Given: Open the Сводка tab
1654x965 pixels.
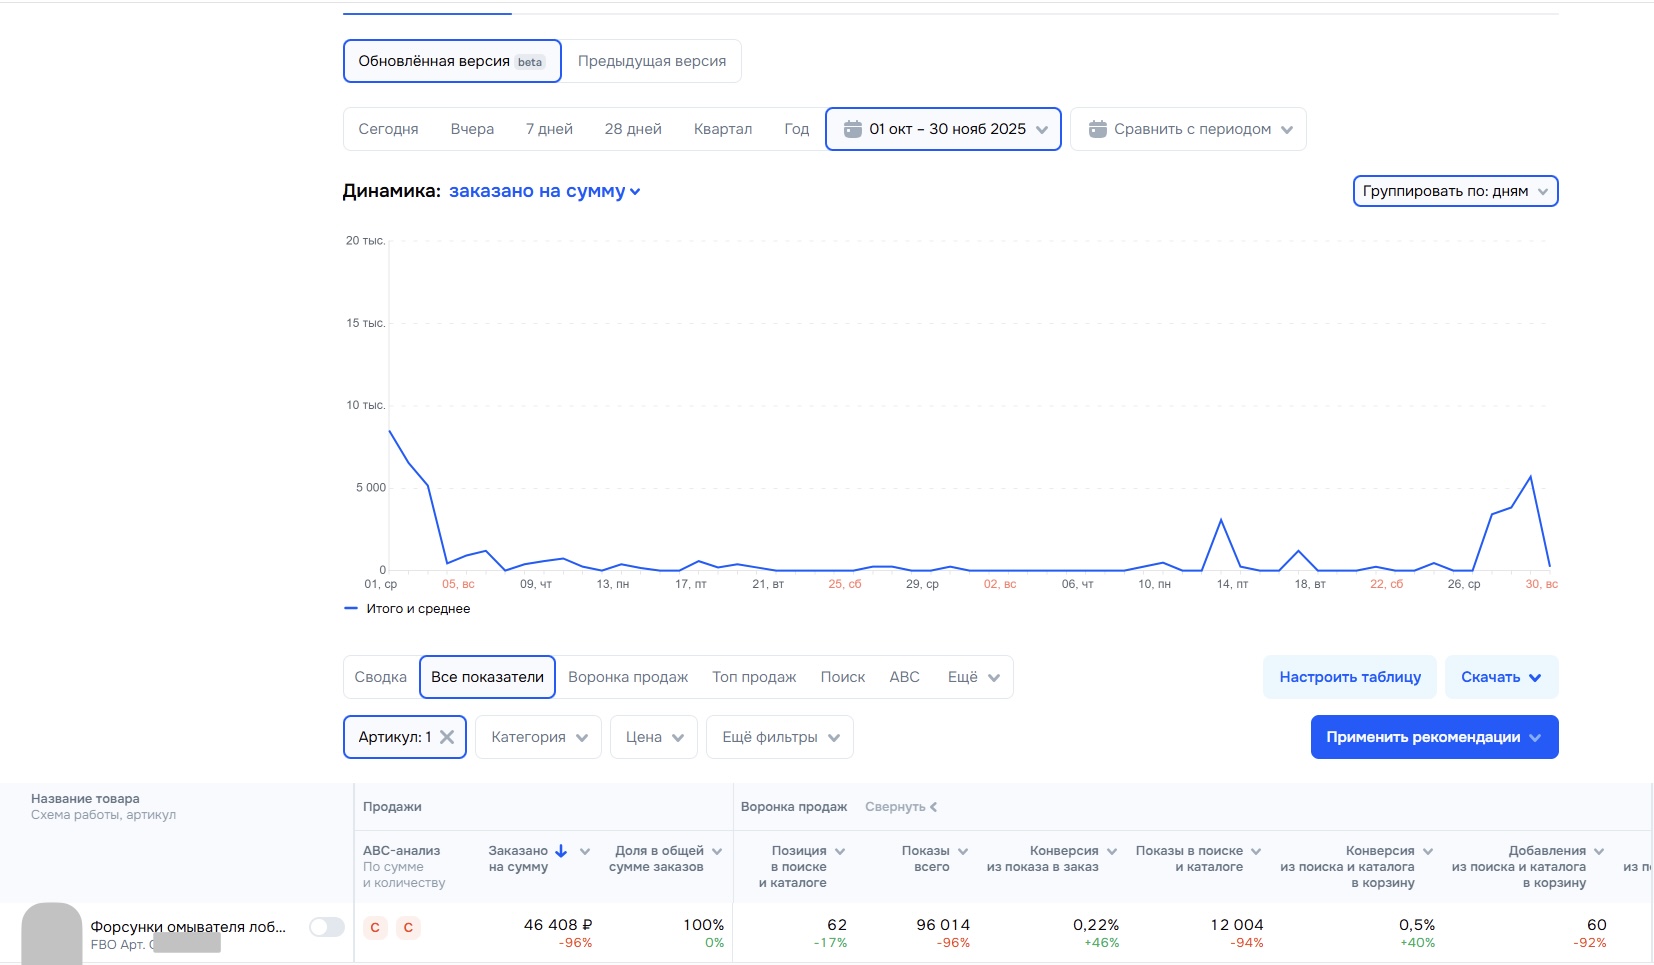Looking at the screenshot, I should point(380,677).
